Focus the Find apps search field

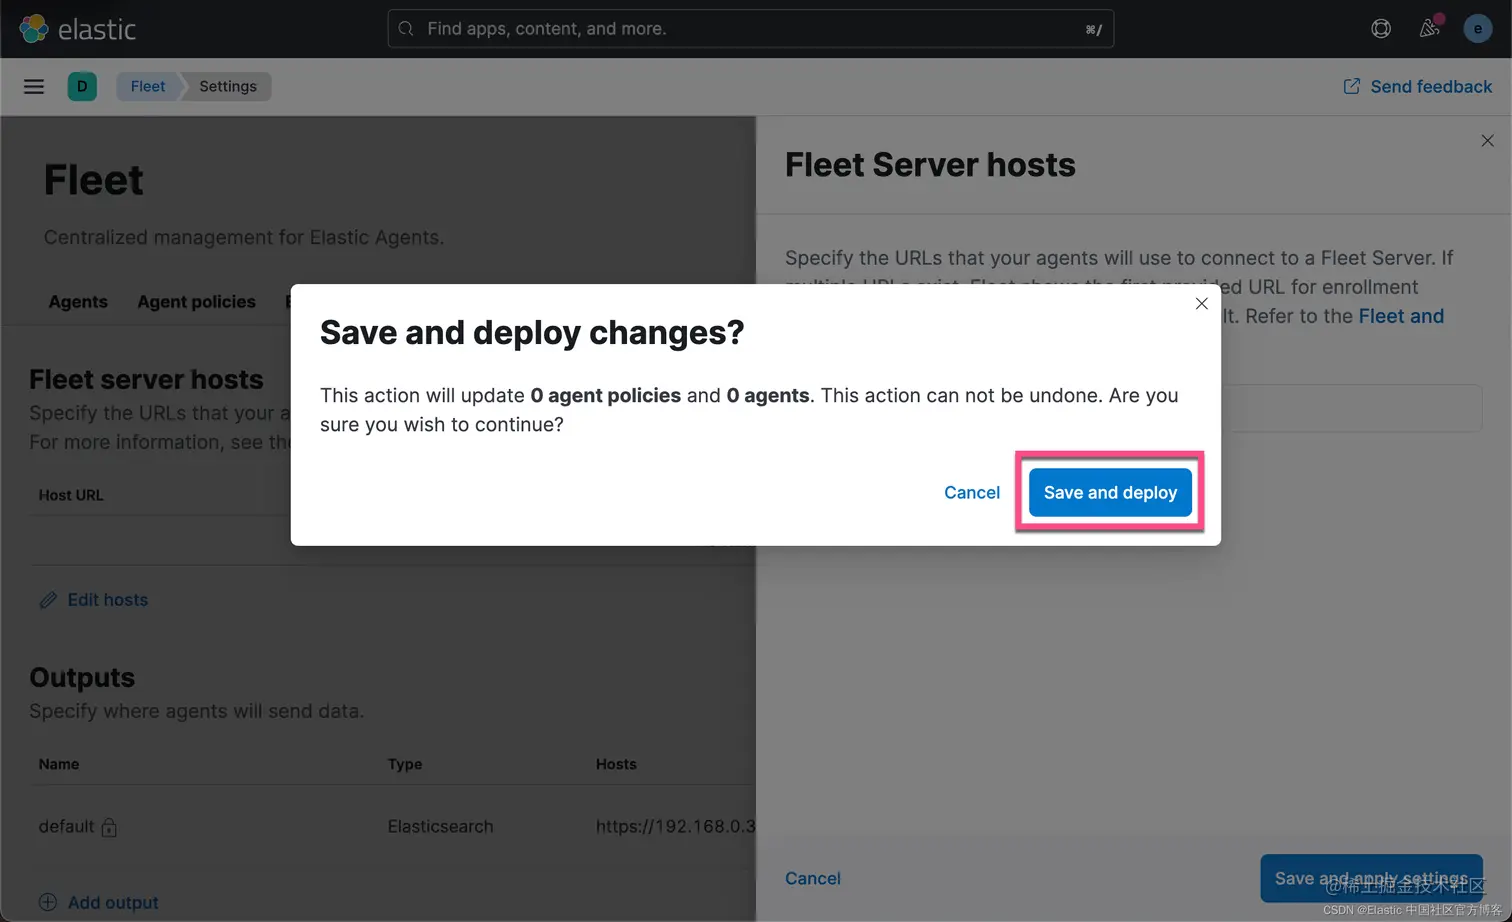point(750,29)
